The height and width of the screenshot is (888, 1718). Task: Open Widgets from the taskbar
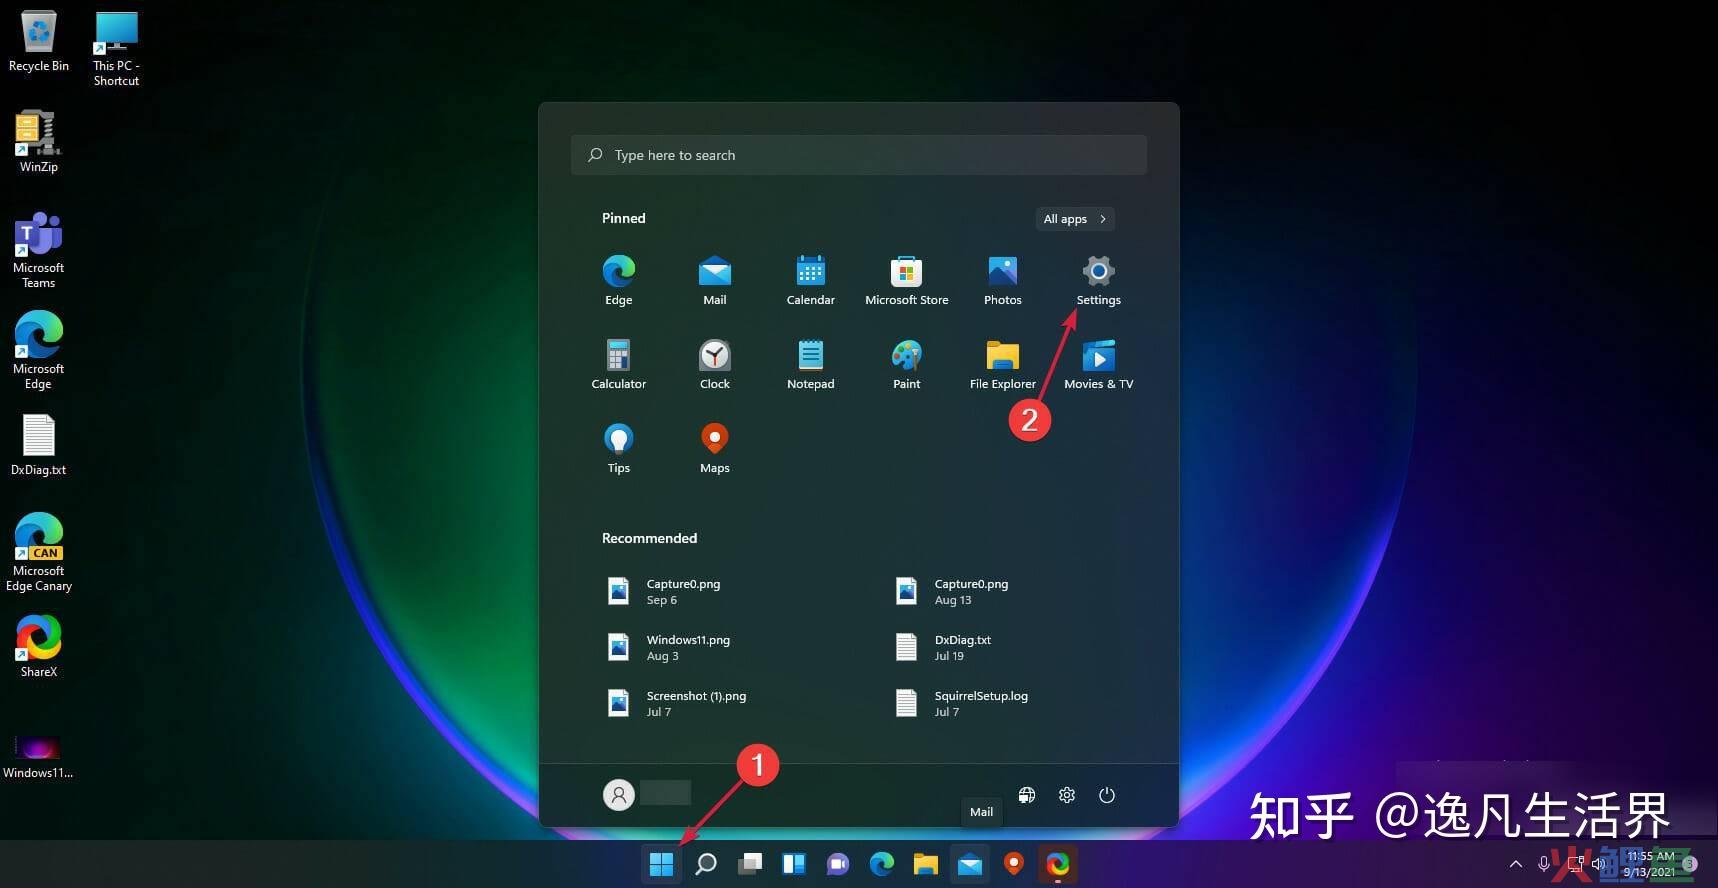coord(794,864)
